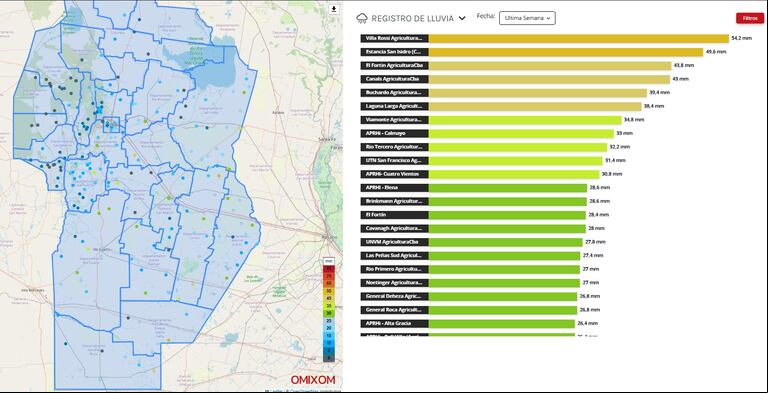The image size is (768, 393).
Task: Click the OMIXOM logo on map
Action: (313, 380)
